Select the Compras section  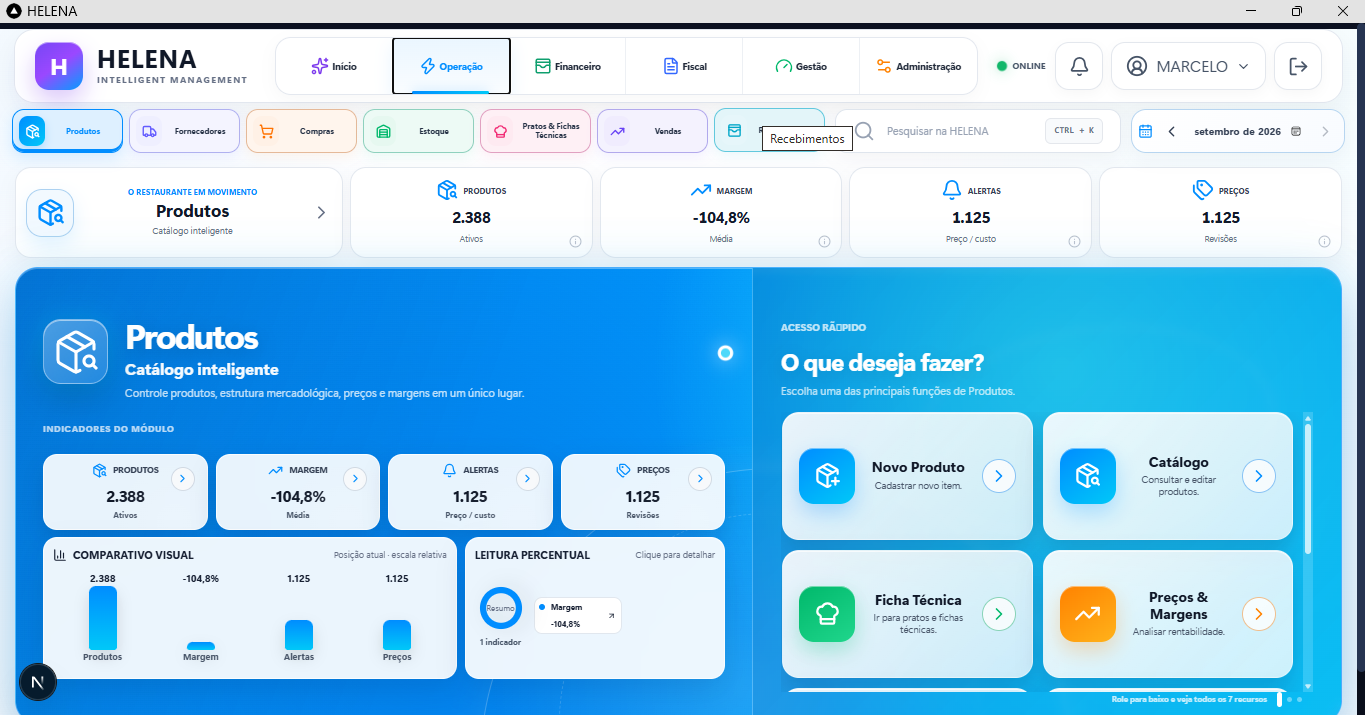click(301, 131)
